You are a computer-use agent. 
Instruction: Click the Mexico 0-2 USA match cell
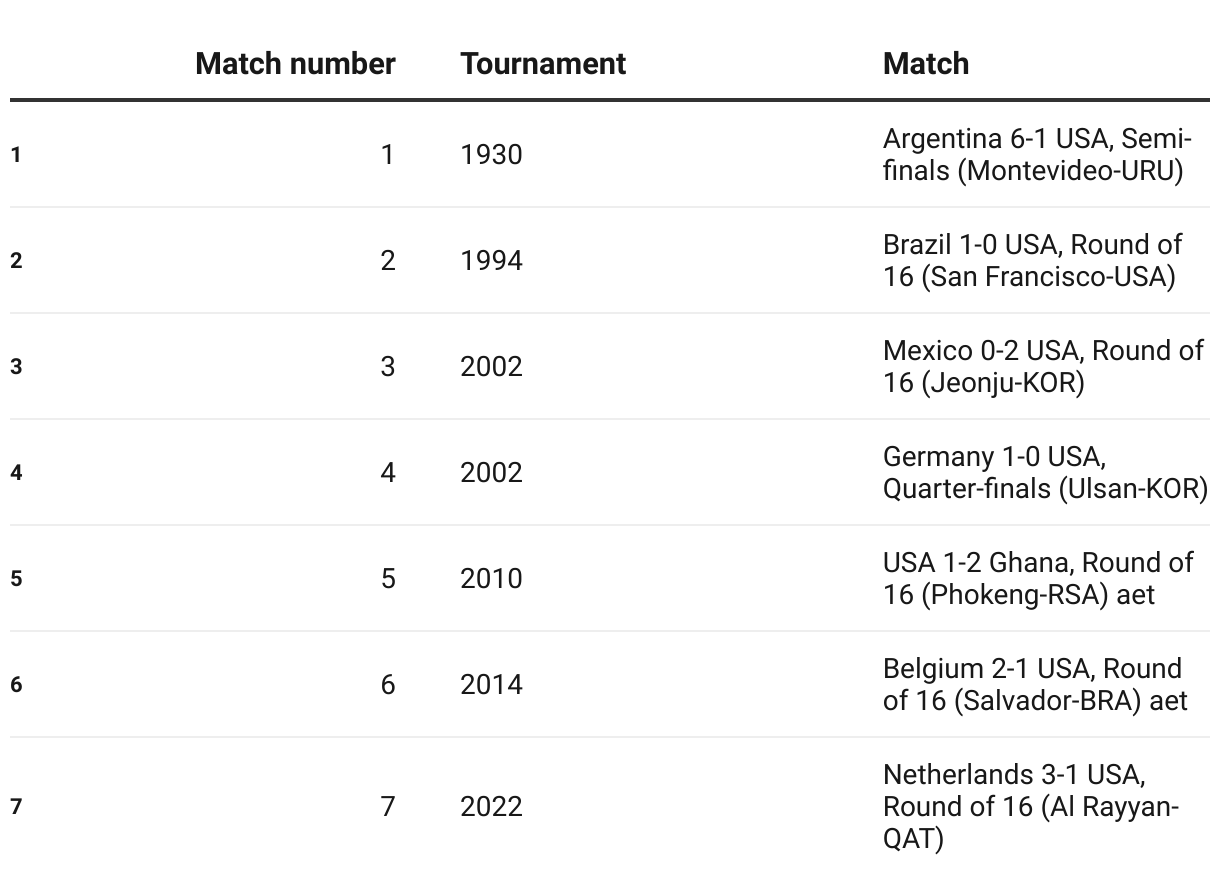click(x=1043, y=367)
